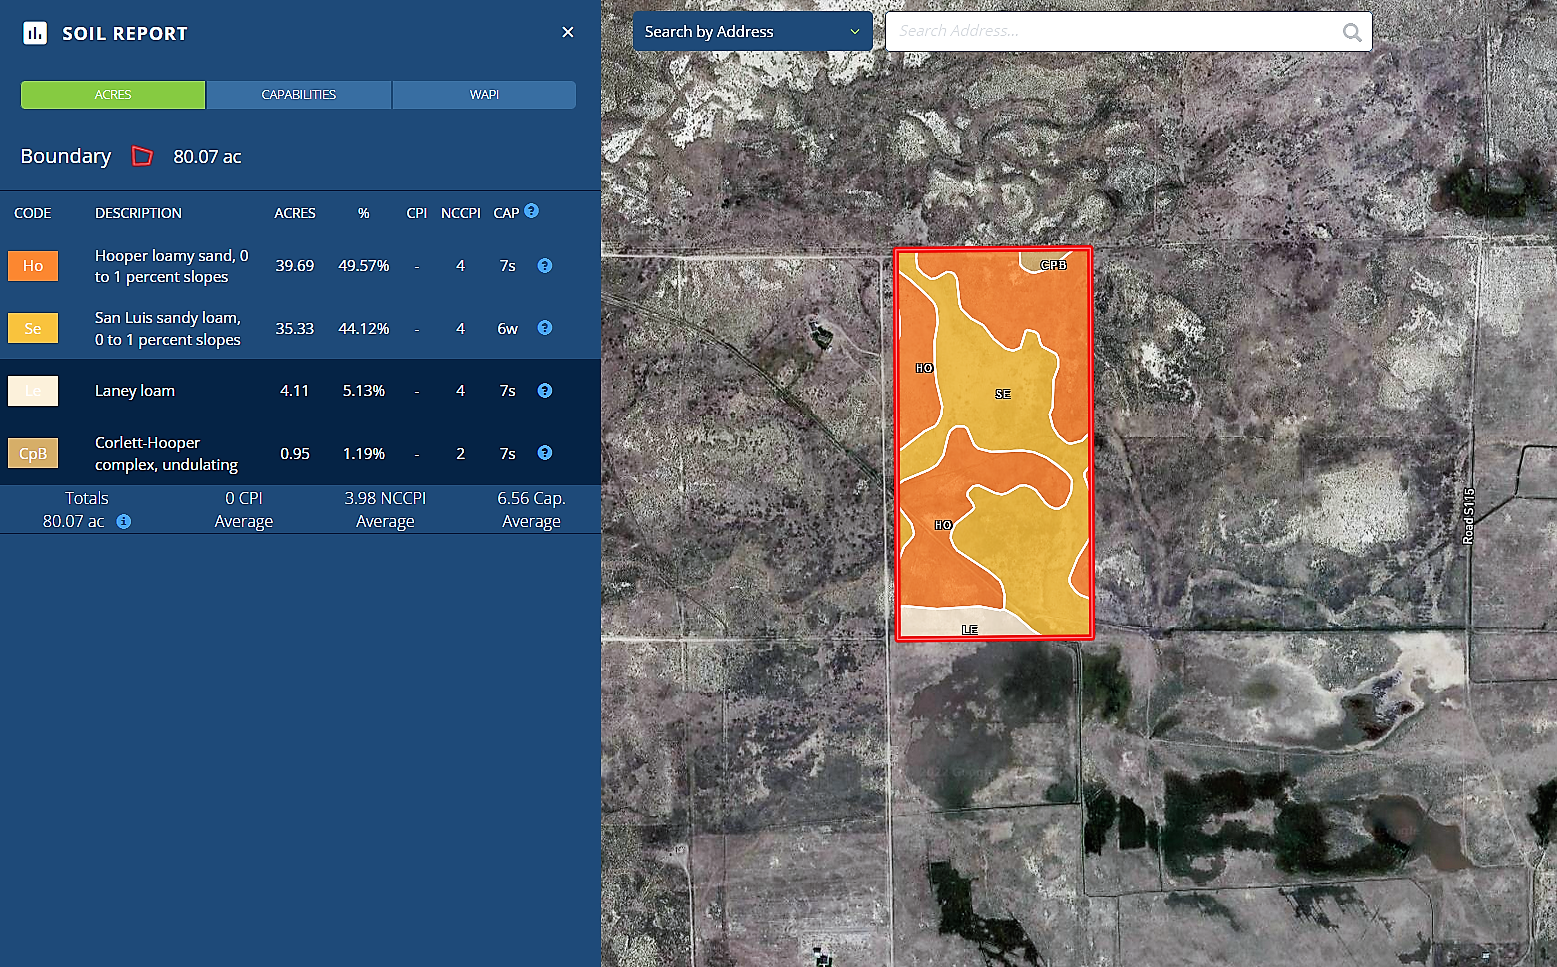This screenshot has width=1557, height=967.
Task: Open help for Hooper loamy sand row
Action: point(545,266)
